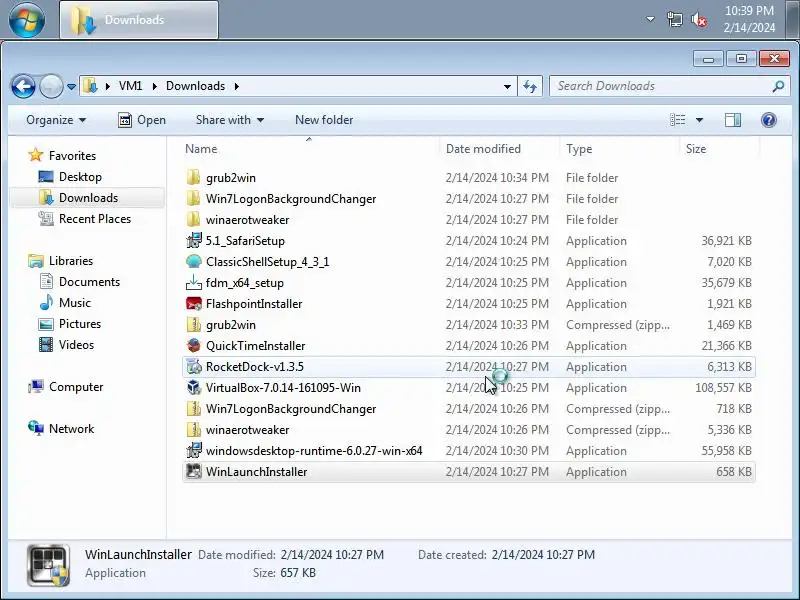
Task: Select Network in the navigation pane
Action: click(x=71, y=429)
